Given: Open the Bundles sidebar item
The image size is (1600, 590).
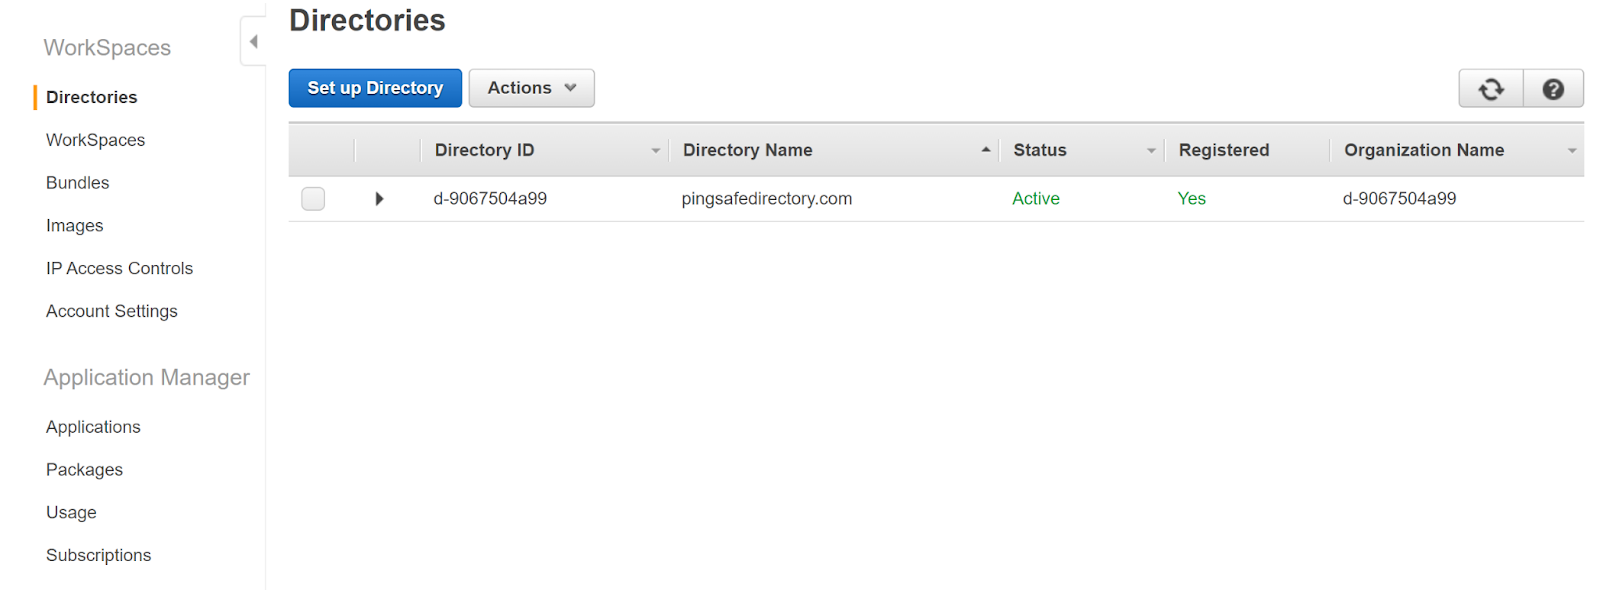Looking at the screenshot, I should [x=77, y=183].
